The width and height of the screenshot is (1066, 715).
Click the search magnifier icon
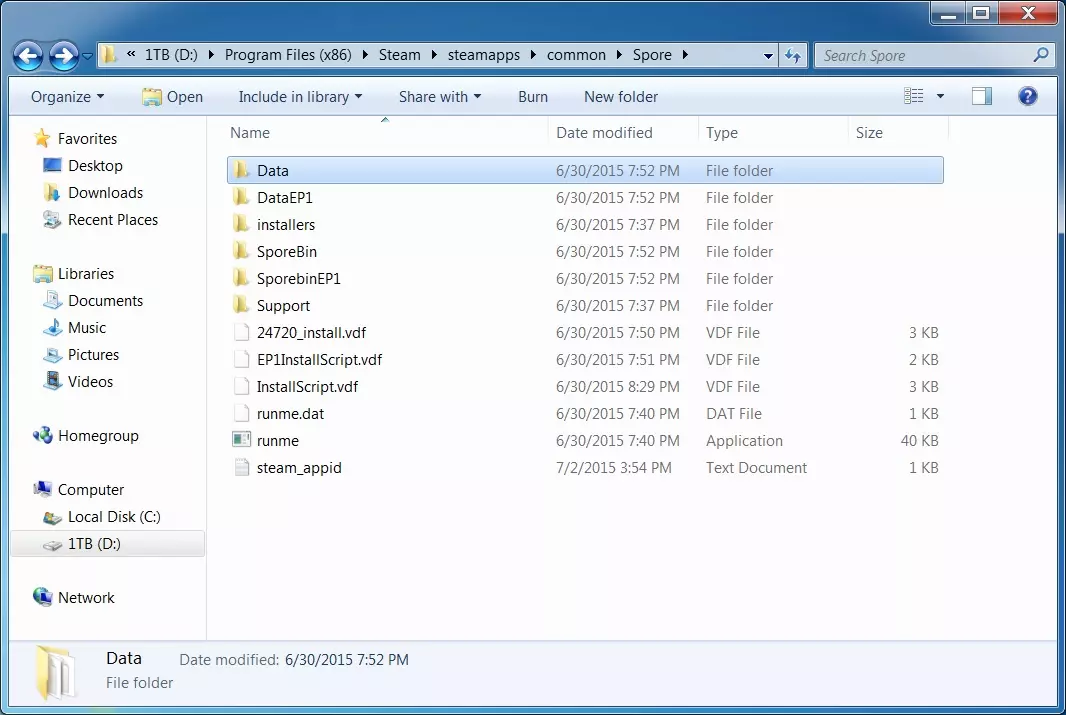point(1041,55)
